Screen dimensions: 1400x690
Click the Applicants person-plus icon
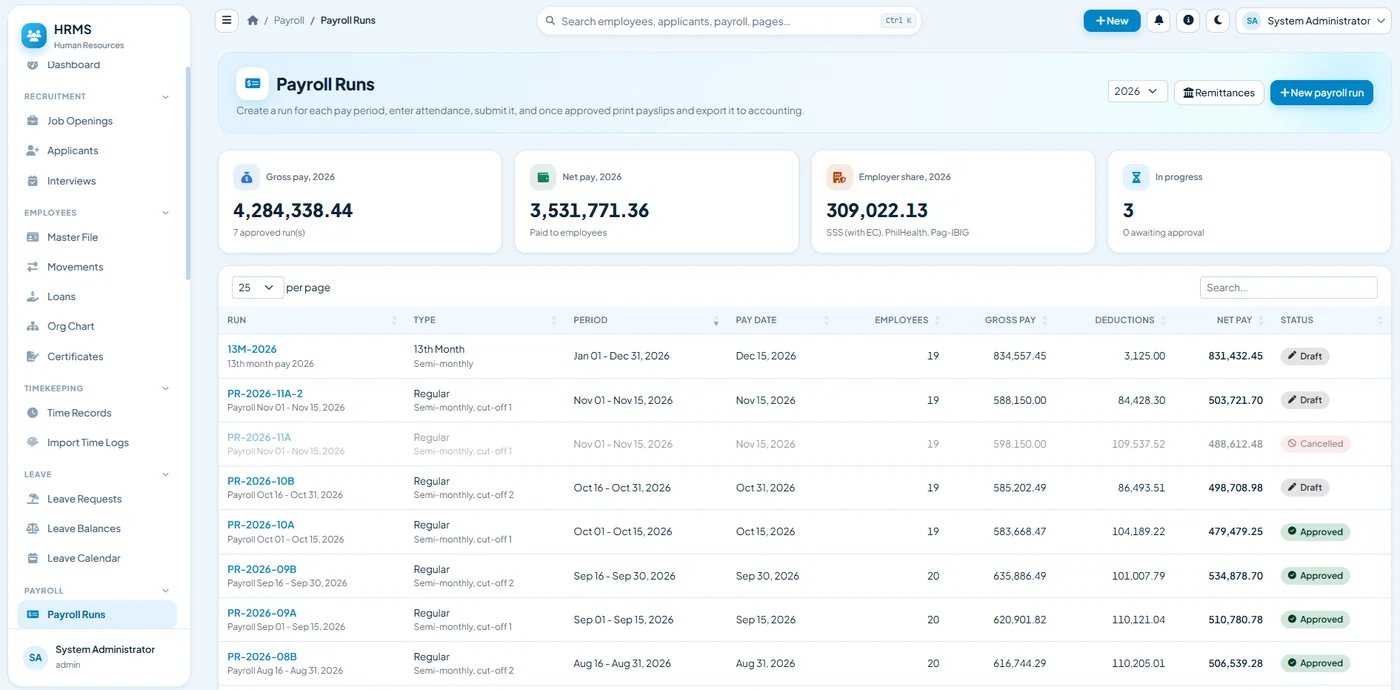[x=33, y=151]
